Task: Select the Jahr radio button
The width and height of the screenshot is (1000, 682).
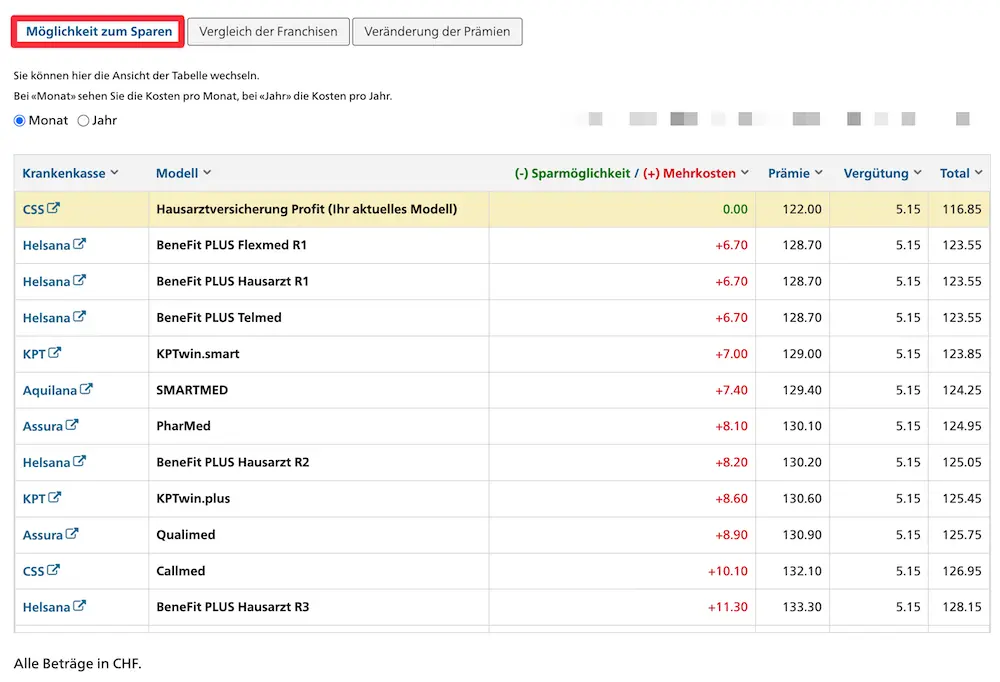Action: (84, 120)
